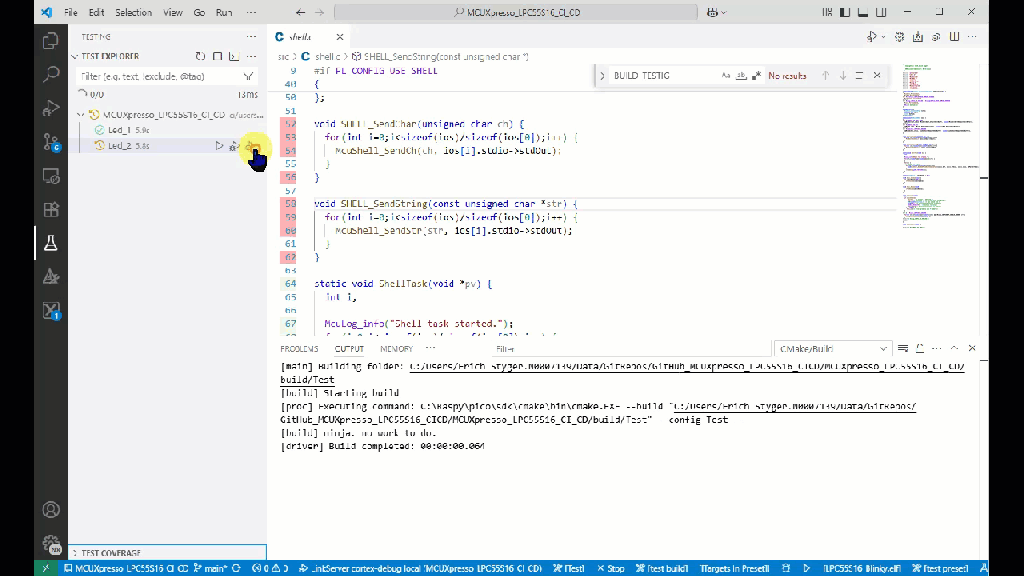Select the Testing beaker icon
This screenshot has height=576, width=1024.
pos(50,242)
